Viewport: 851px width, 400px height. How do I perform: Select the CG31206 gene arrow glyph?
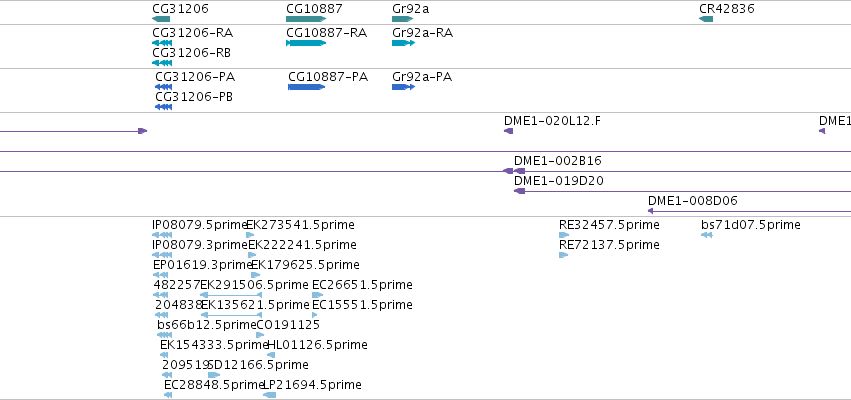(x=161, y=19)
